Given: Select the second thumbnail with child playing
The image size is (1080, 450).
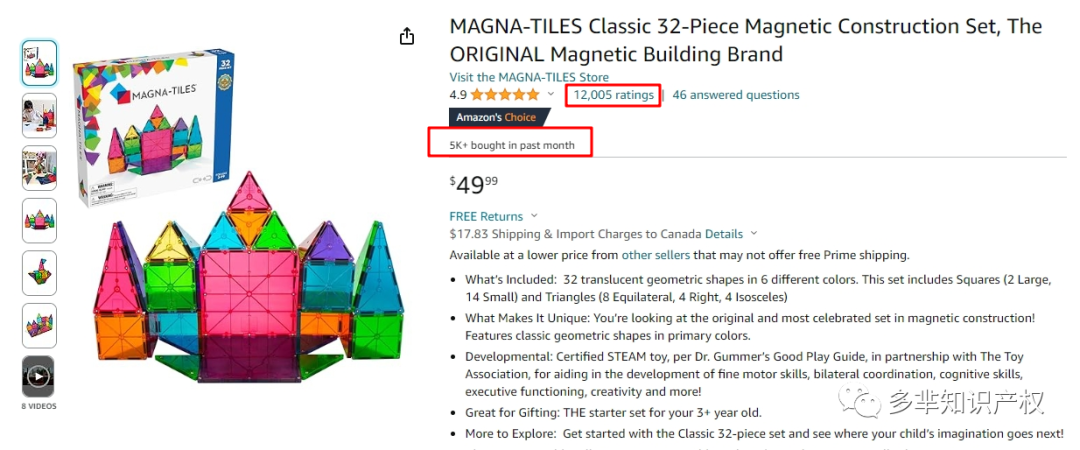Looking at the screenshot, I should point(39,115).
